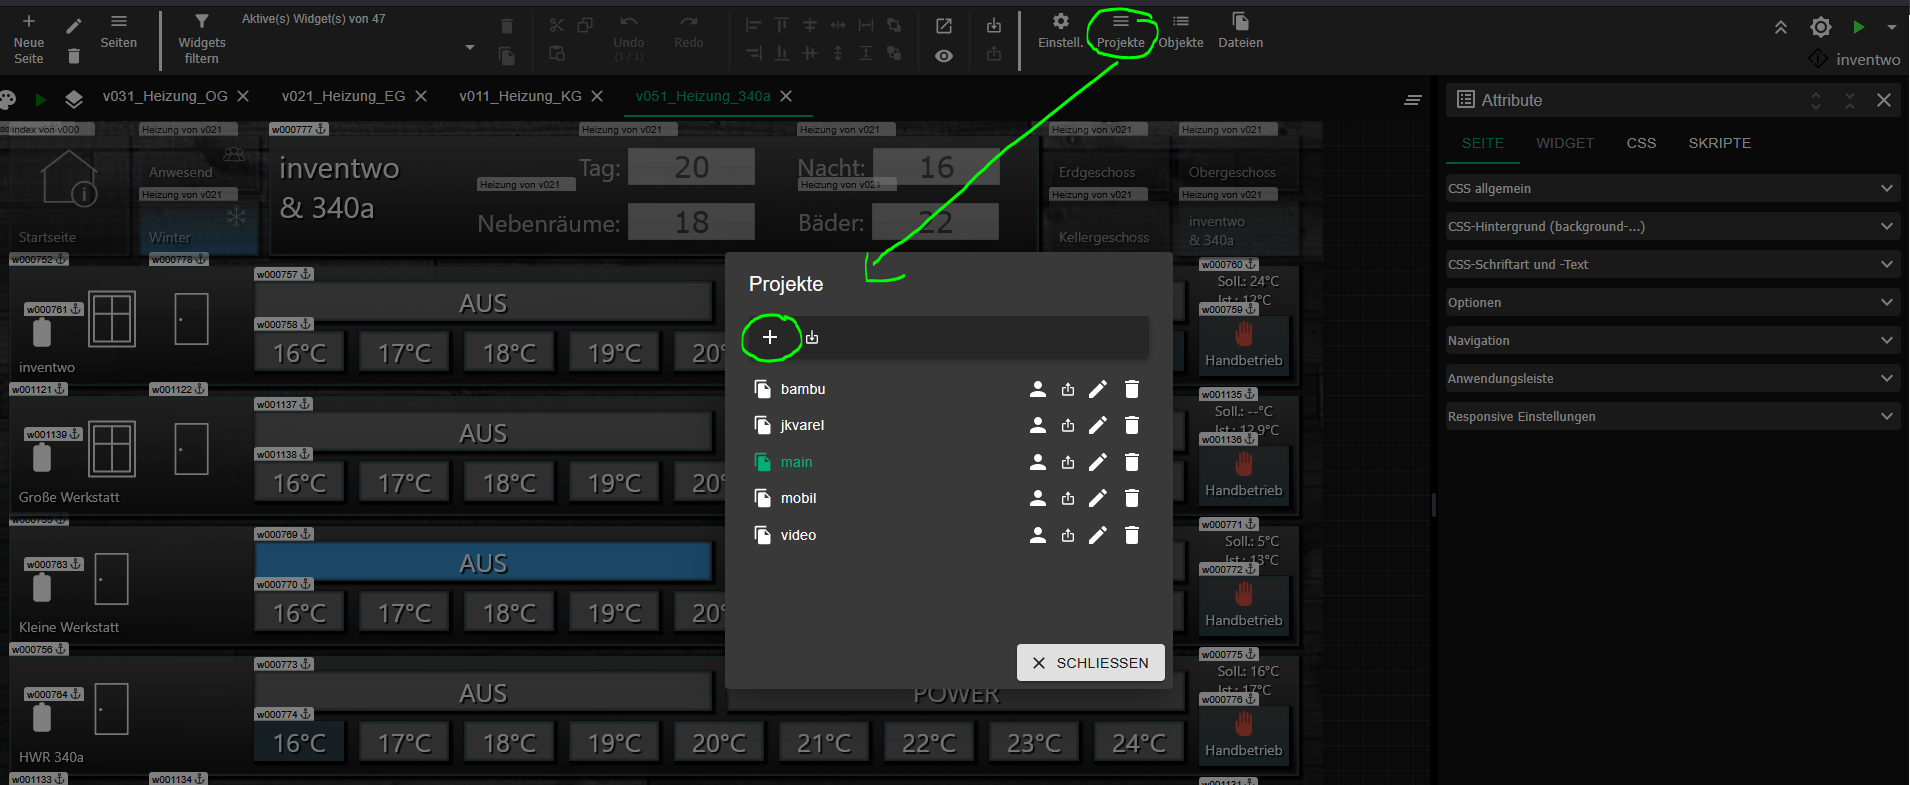This screenshot has width=1910, height=785.
Task: Close the Projekte dialog with SCHLIESSEN
Action: 1091,663
